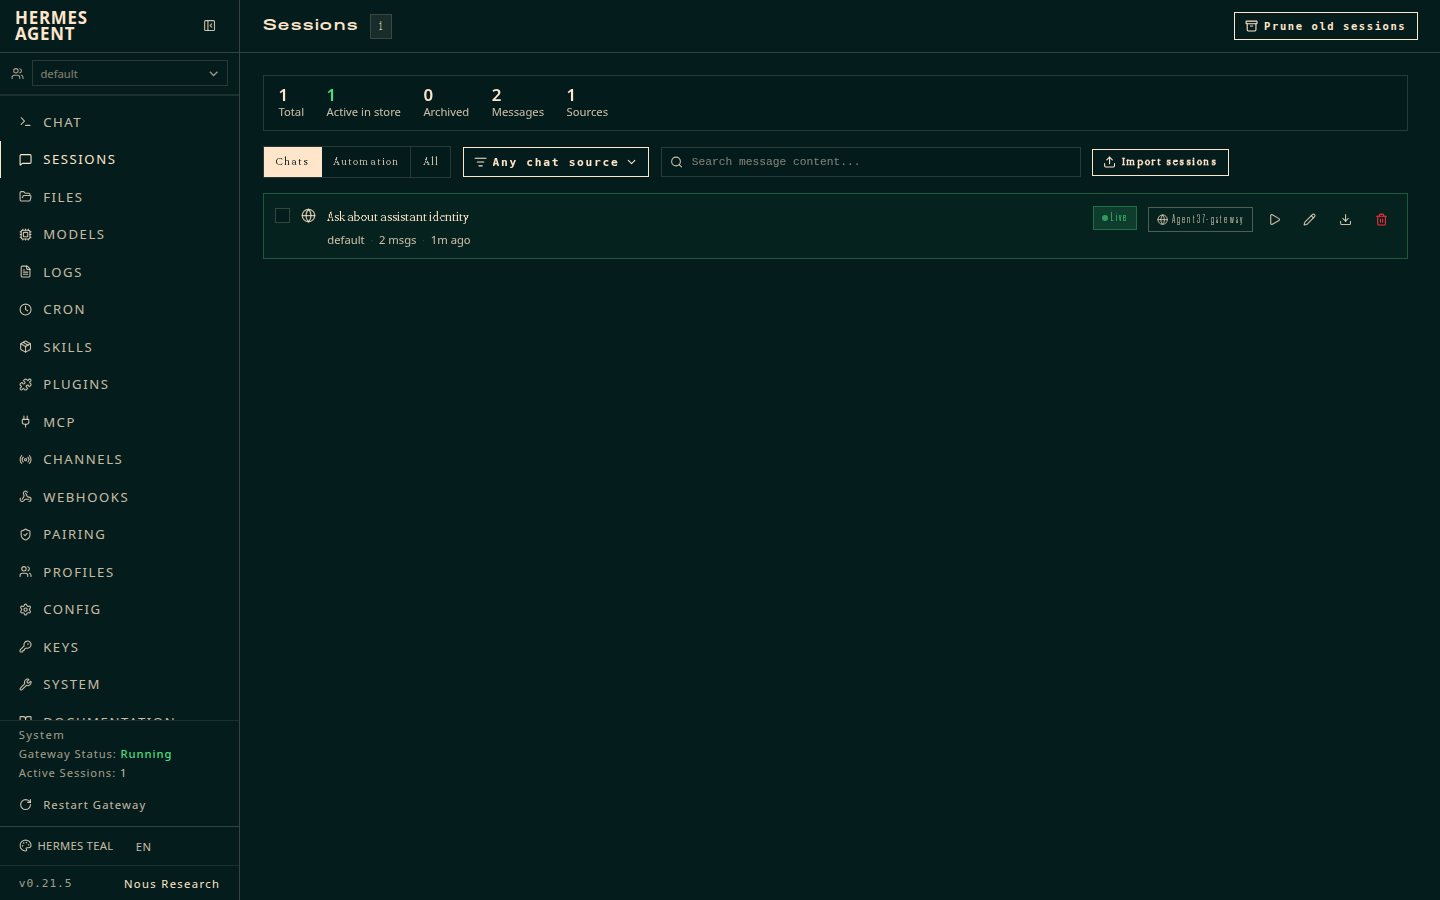
Task: Open the 'Any chat source' filter dropdown
Action: point(556,162)
